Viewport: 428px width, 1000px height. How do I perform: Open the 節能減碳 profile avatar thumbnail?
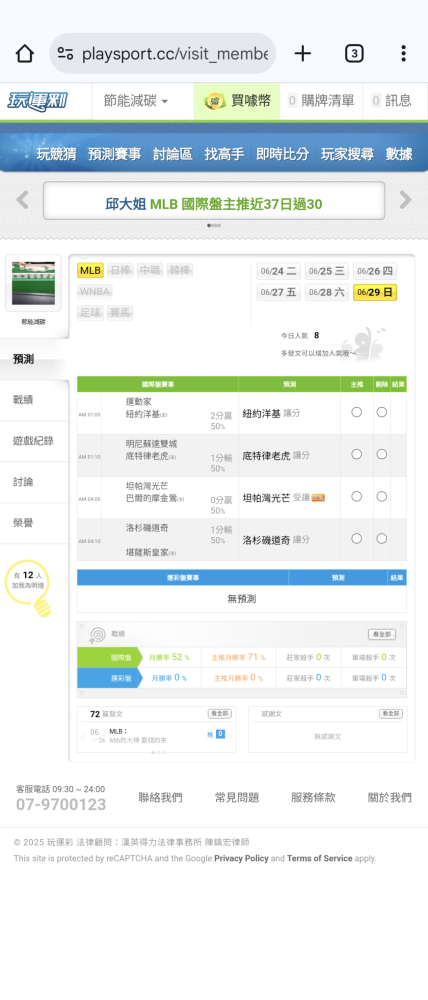click(34, 283)
